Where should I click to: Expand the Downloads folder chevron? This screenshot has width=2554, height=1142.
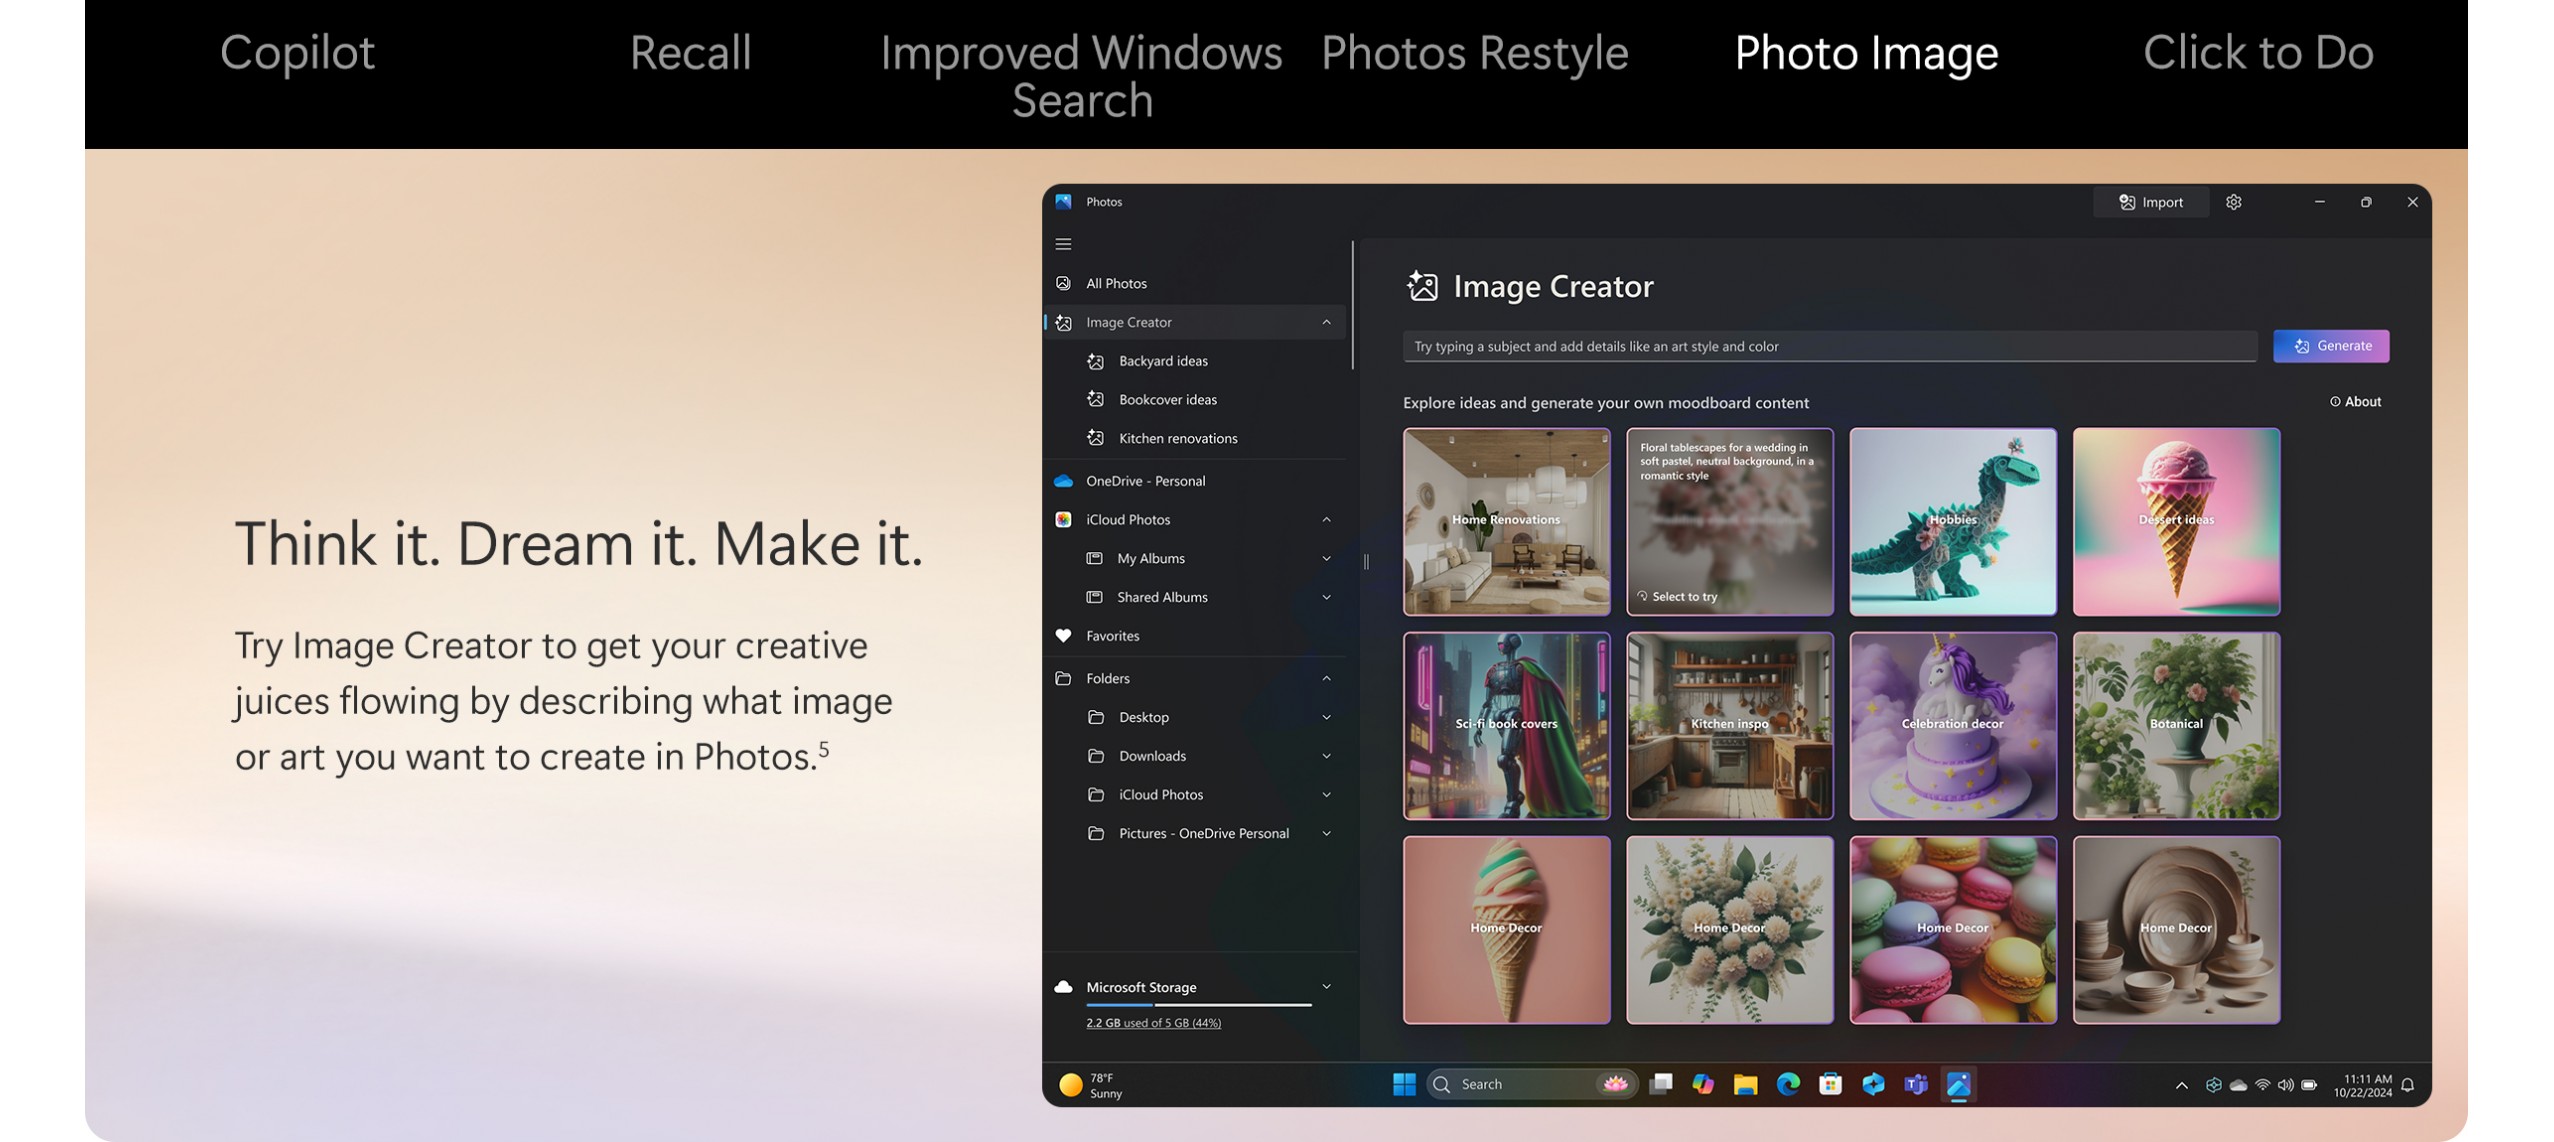tap(1326, 756)
